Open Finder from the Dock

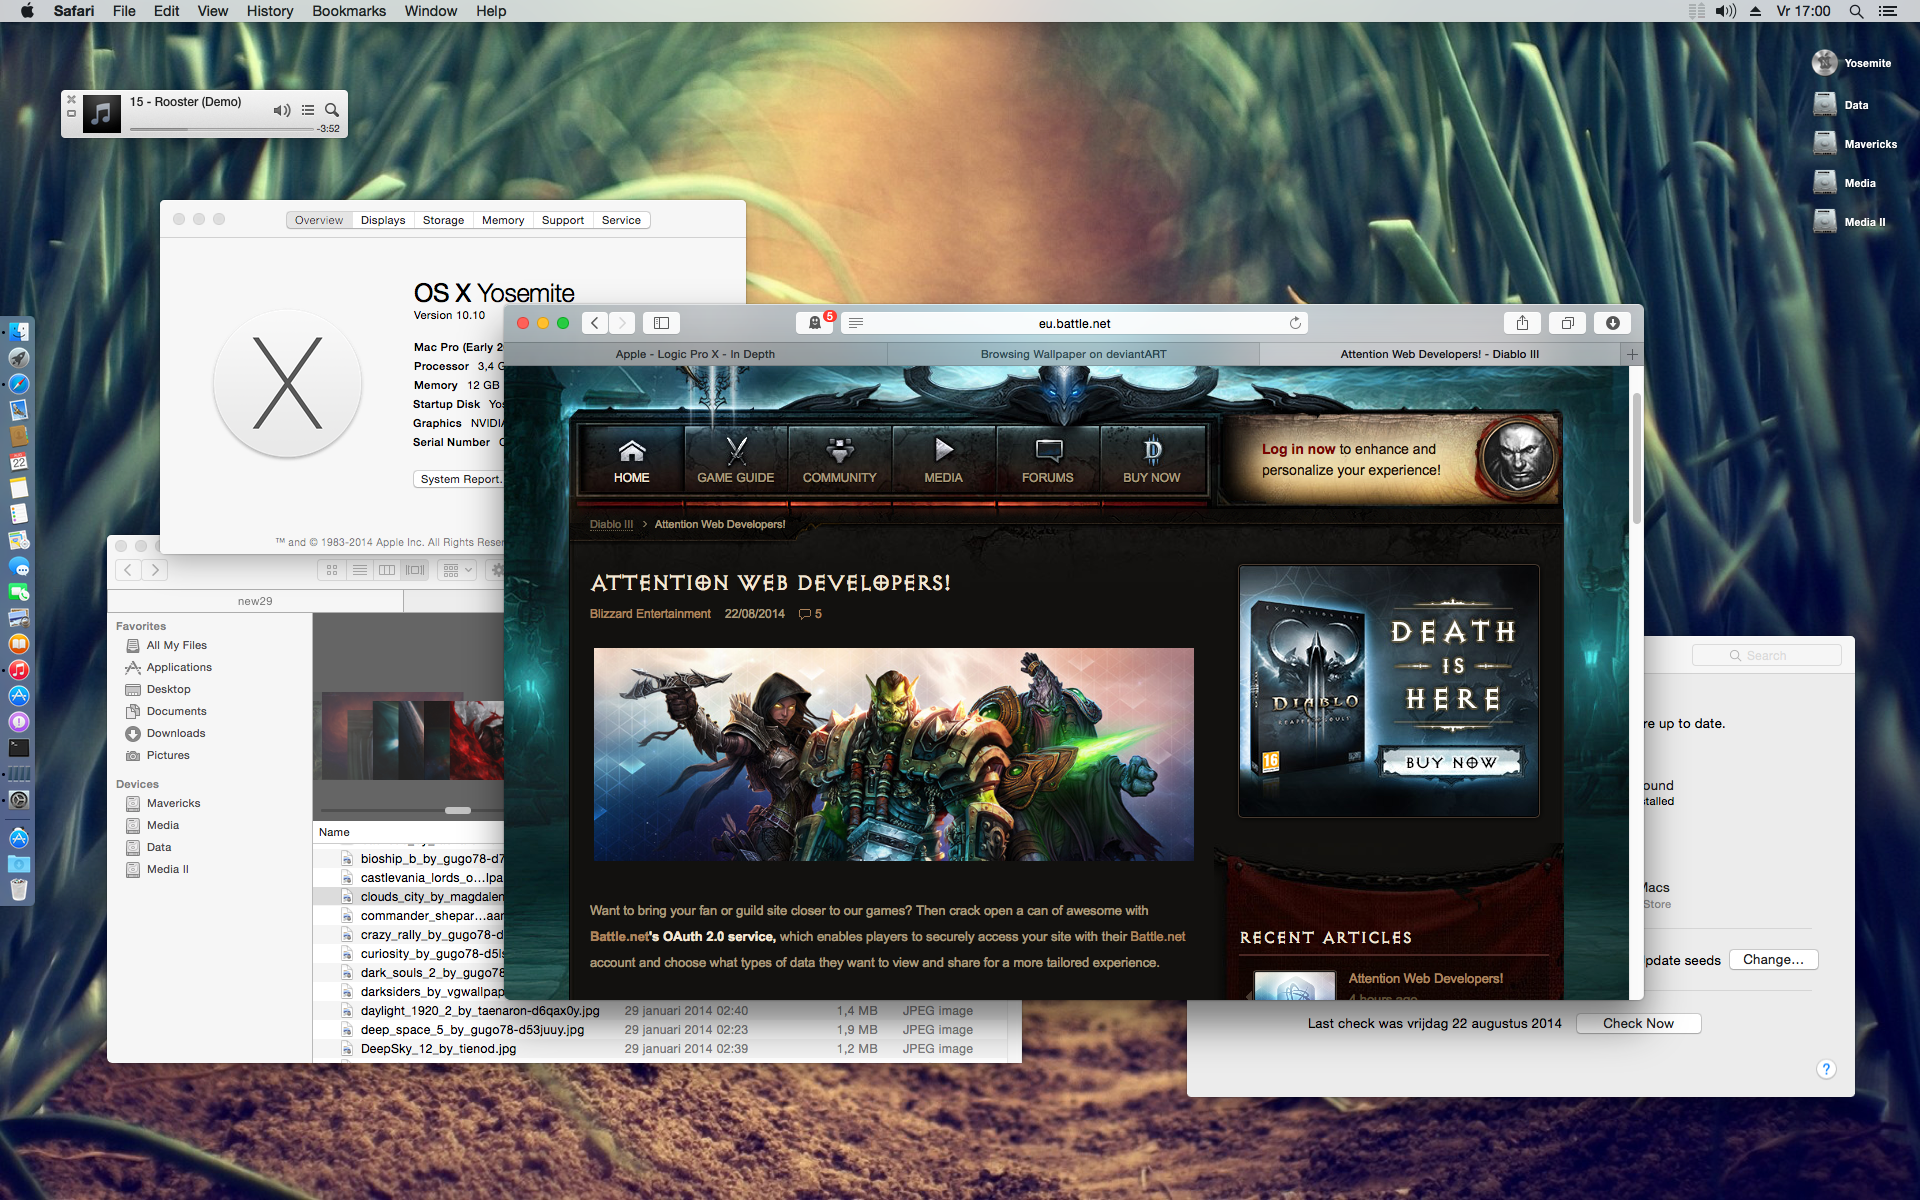(x=19, y=332)
